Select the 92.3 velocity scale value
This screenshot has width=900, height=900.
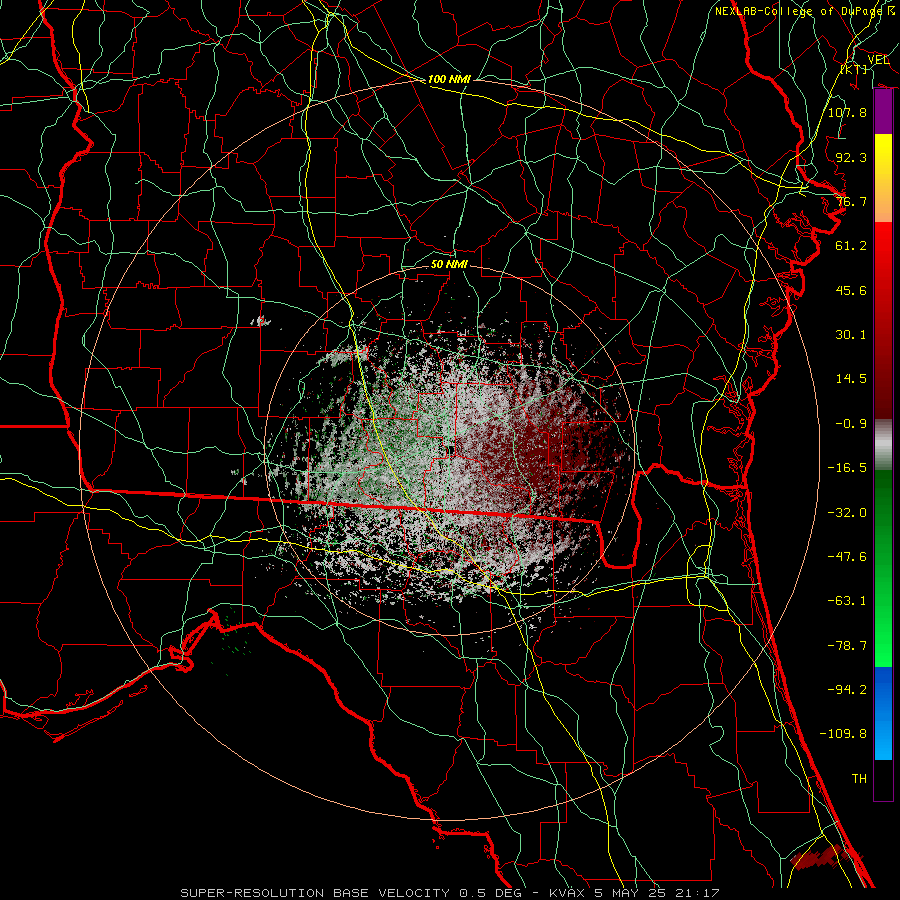(x=851, y=157)
